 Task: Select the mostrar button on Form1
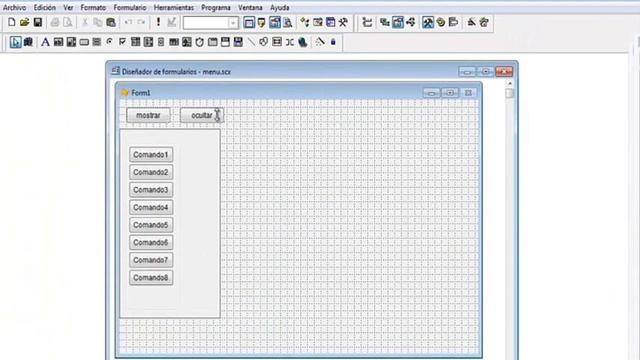[x=148, y=116]
